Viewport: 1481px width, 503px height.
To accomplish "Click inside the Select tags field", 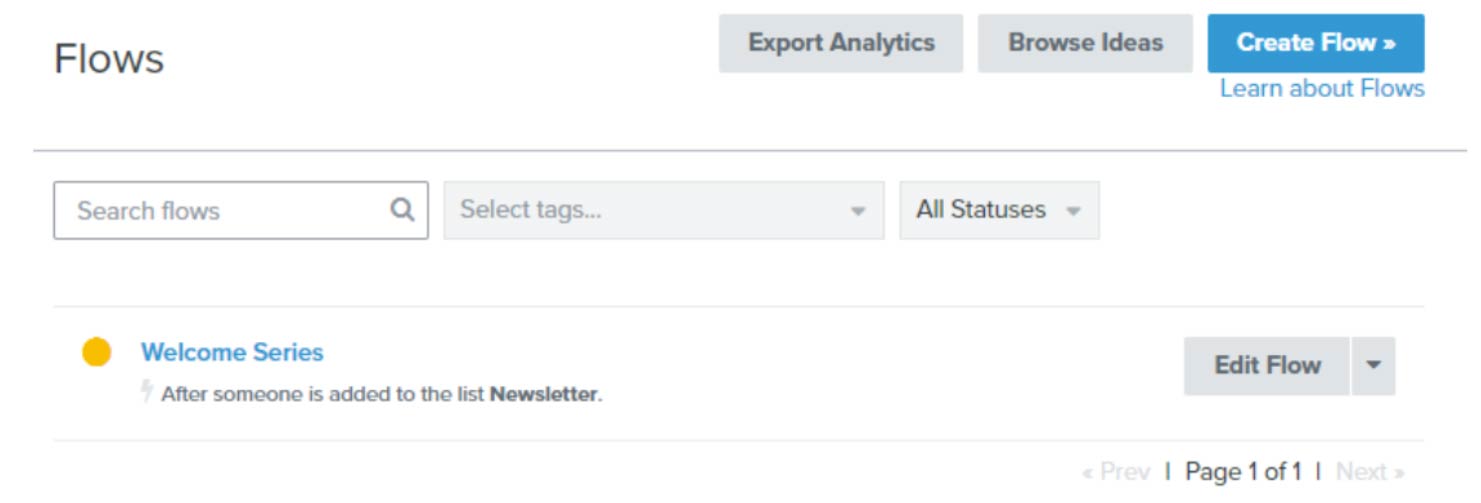I will 664,210.
